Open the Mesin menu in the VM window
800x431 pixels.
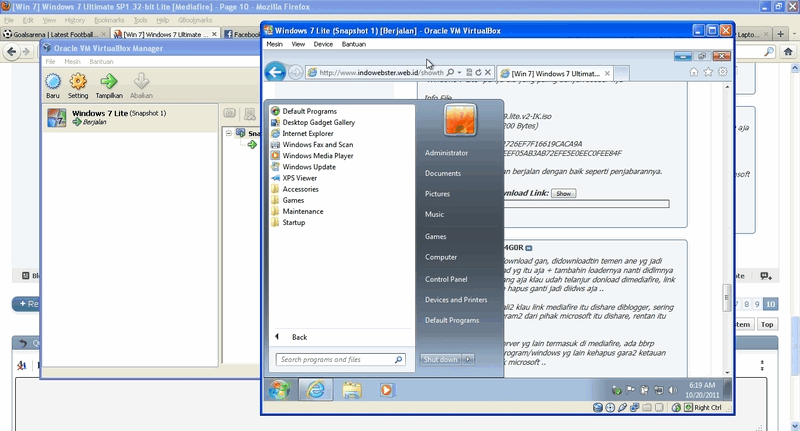pyautogui.click(x=274, y=44)
